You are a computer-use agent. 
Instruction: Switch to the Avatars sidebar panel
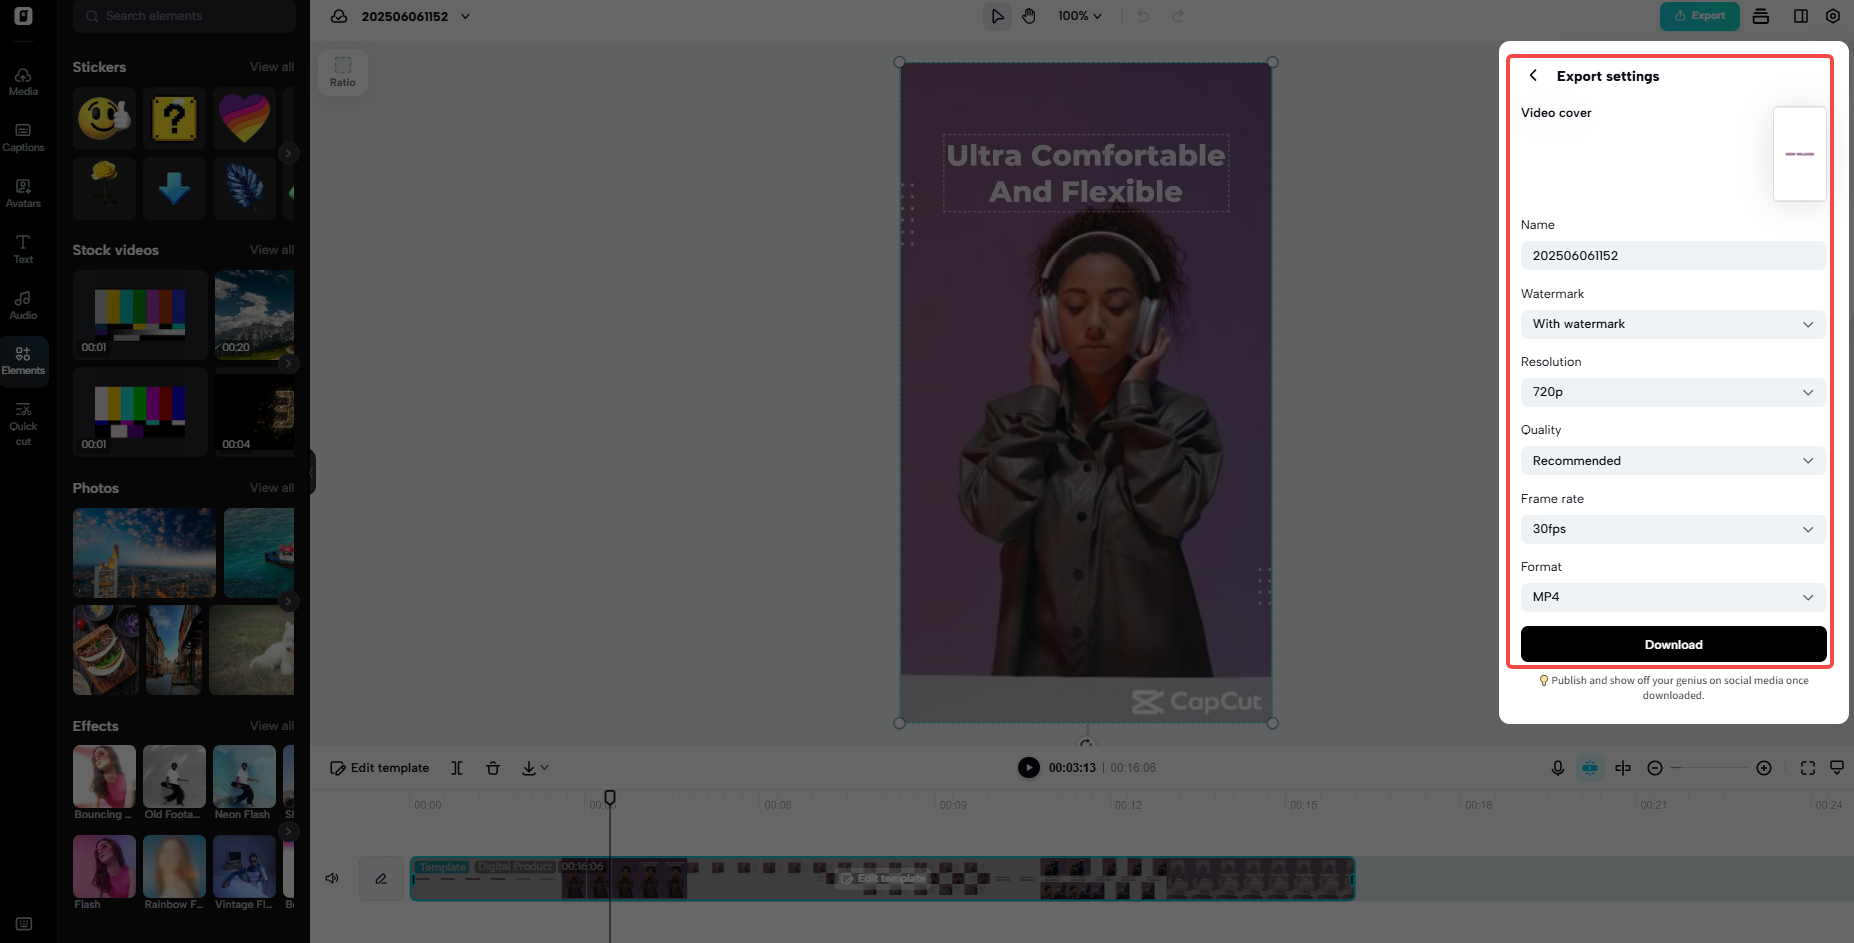[x=22, y=194]
